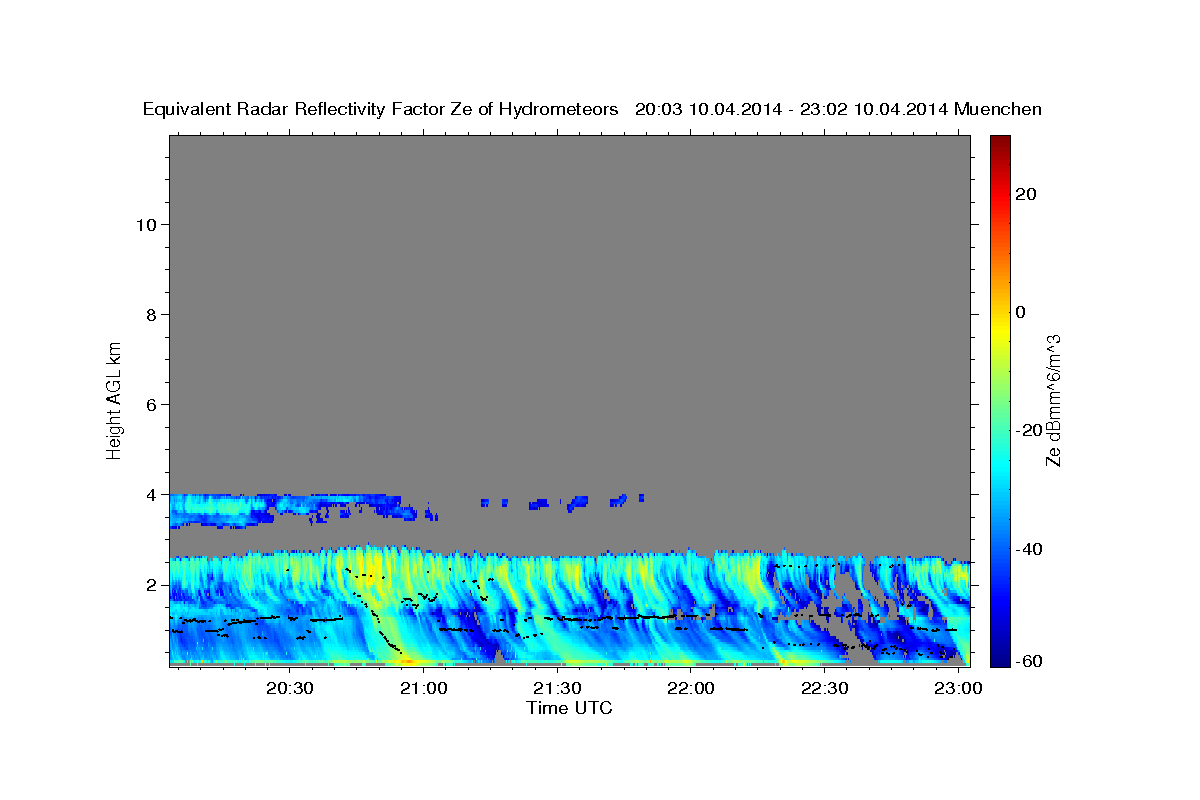The width and height of the screenshot is (1200, 800).
Task: Click the height label 8
Action: pyautogui.click(x=150, y=314)
